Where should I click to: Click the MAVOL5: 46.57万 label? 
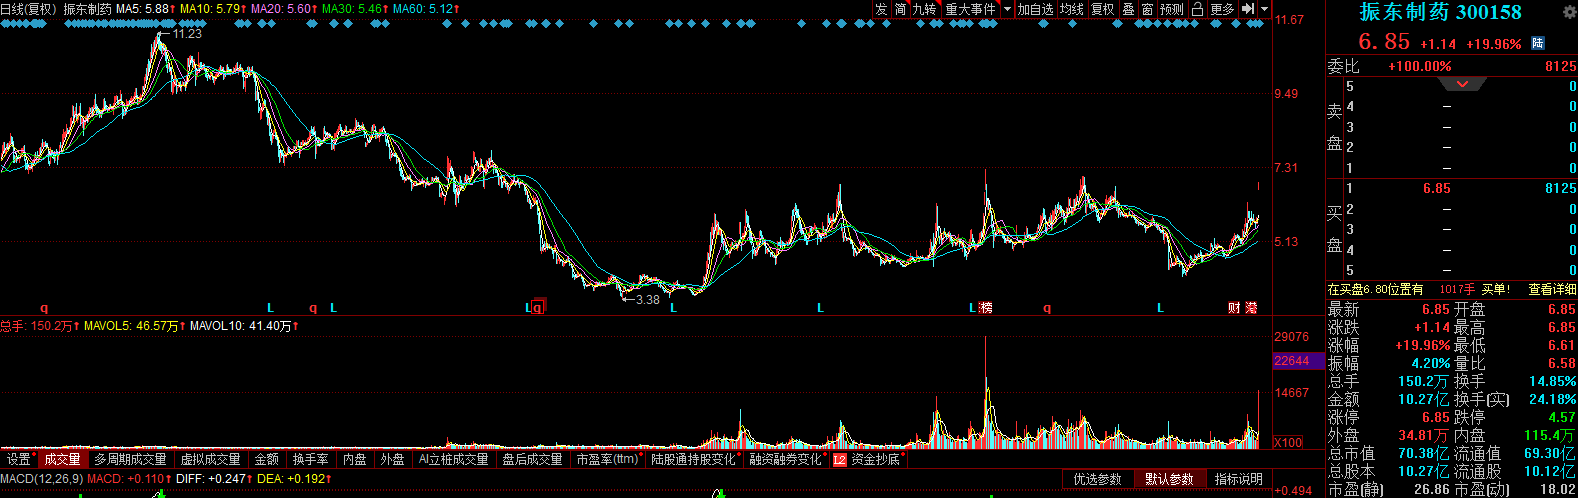coord(135,326)
